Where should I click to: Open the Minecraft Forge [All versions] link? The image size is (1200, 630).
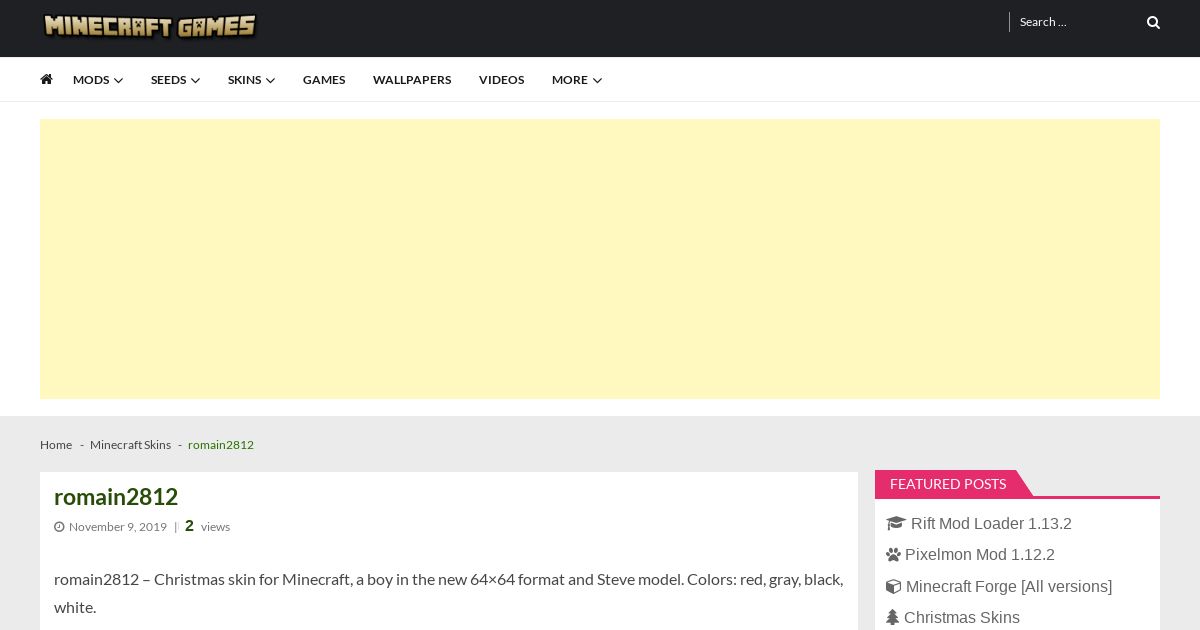point(1009,587)
